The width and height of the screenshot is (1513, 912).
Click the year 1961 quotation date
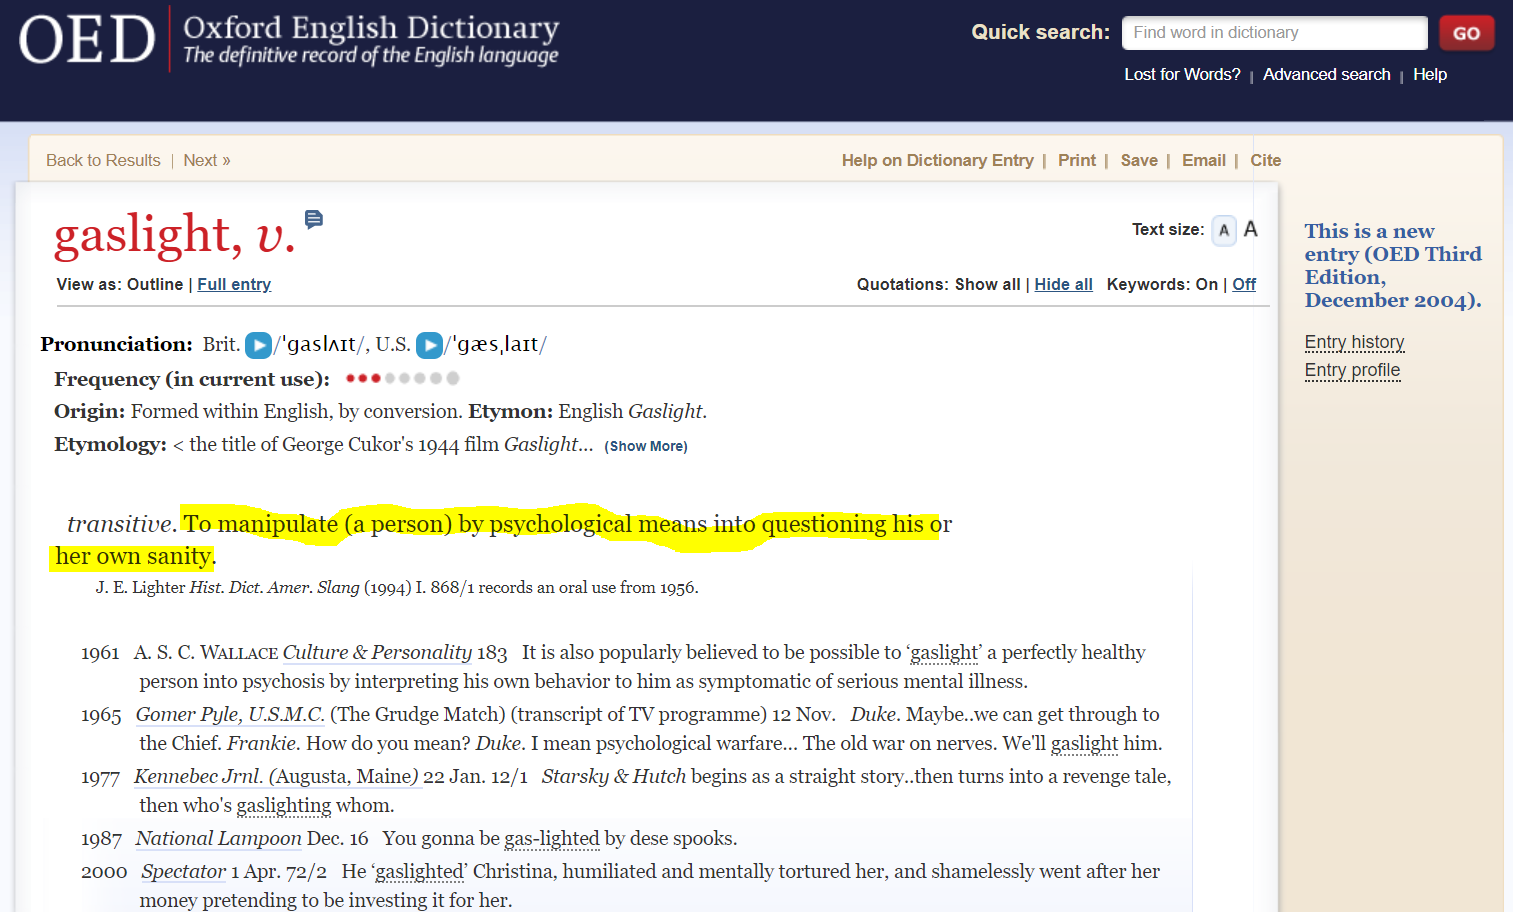click(x=100, y=653)
